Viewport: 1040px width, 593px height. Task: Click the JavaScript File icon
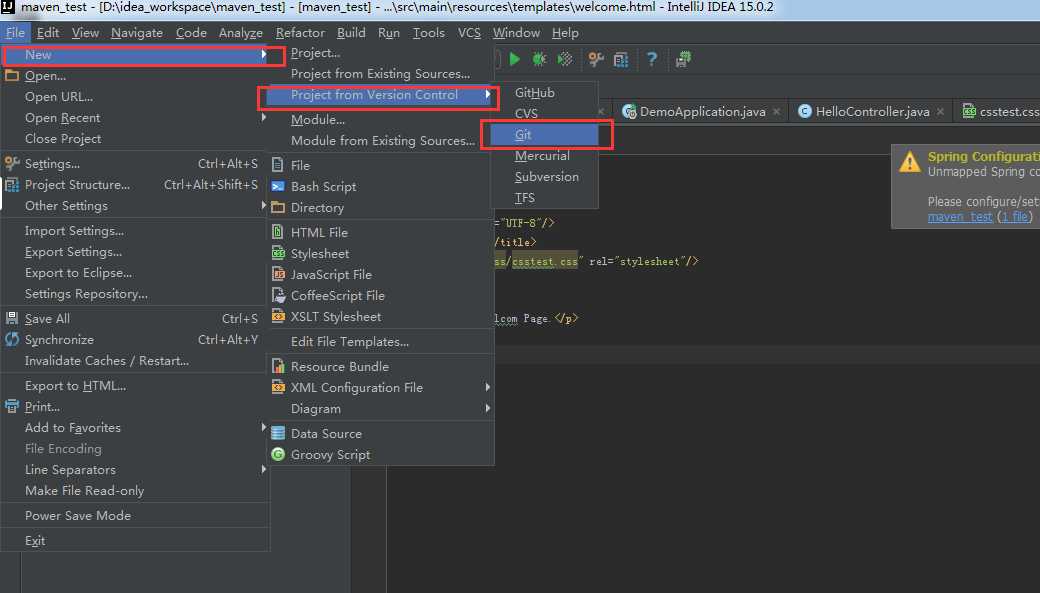[279, 275]
